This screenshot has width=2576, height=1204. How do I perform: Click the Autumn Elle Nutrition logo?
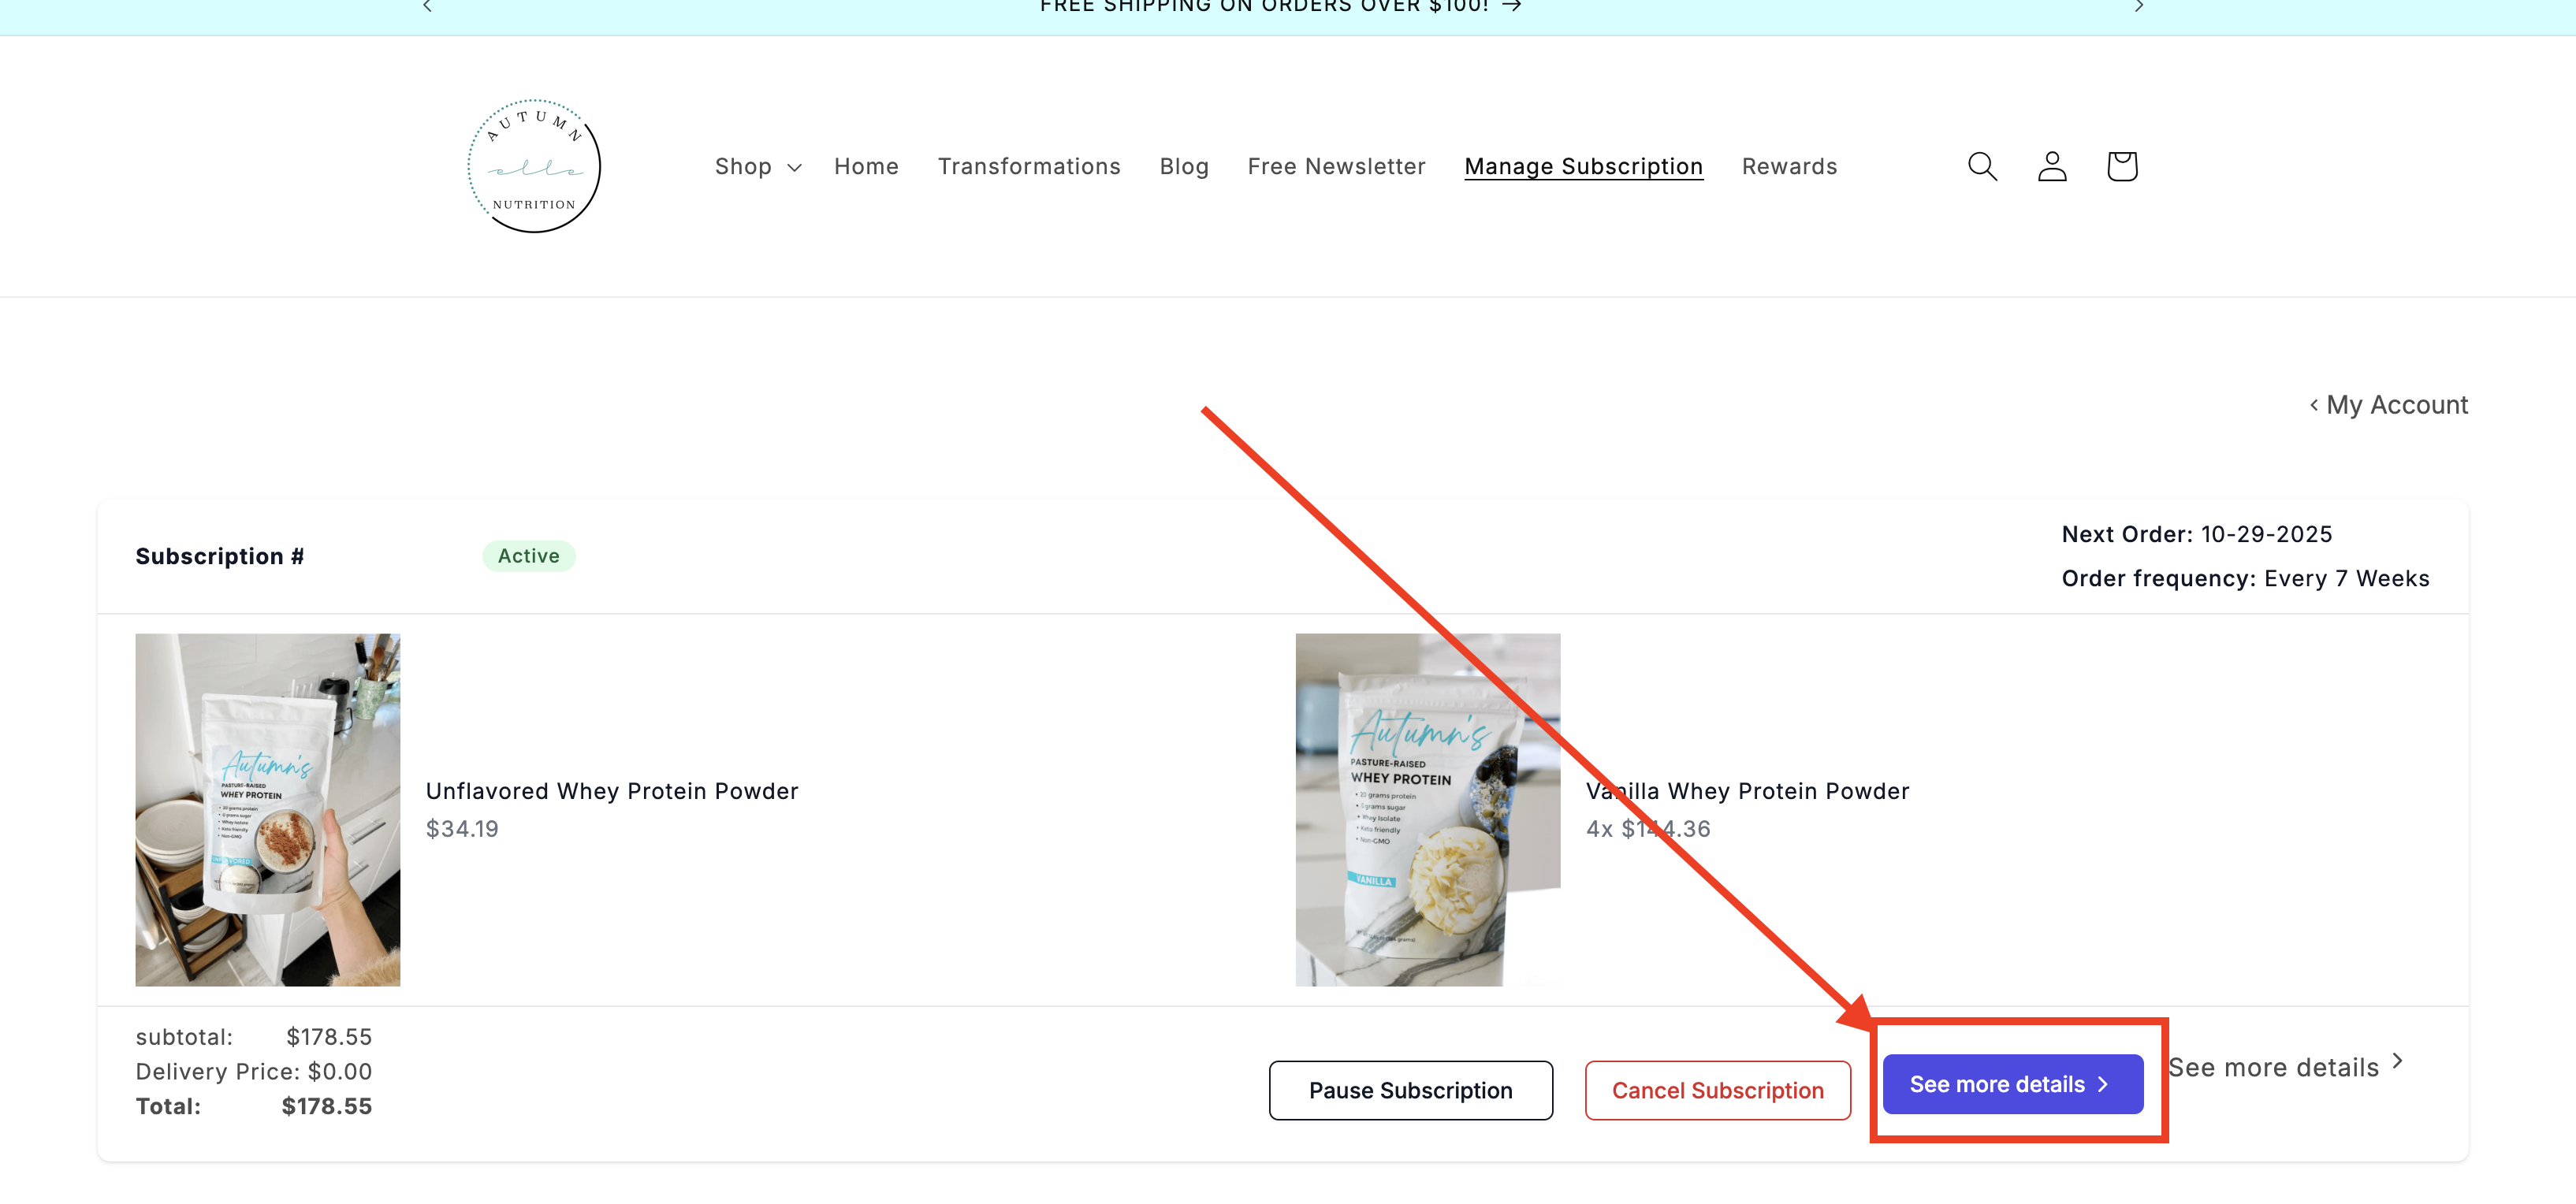click(x=534, y=166)
